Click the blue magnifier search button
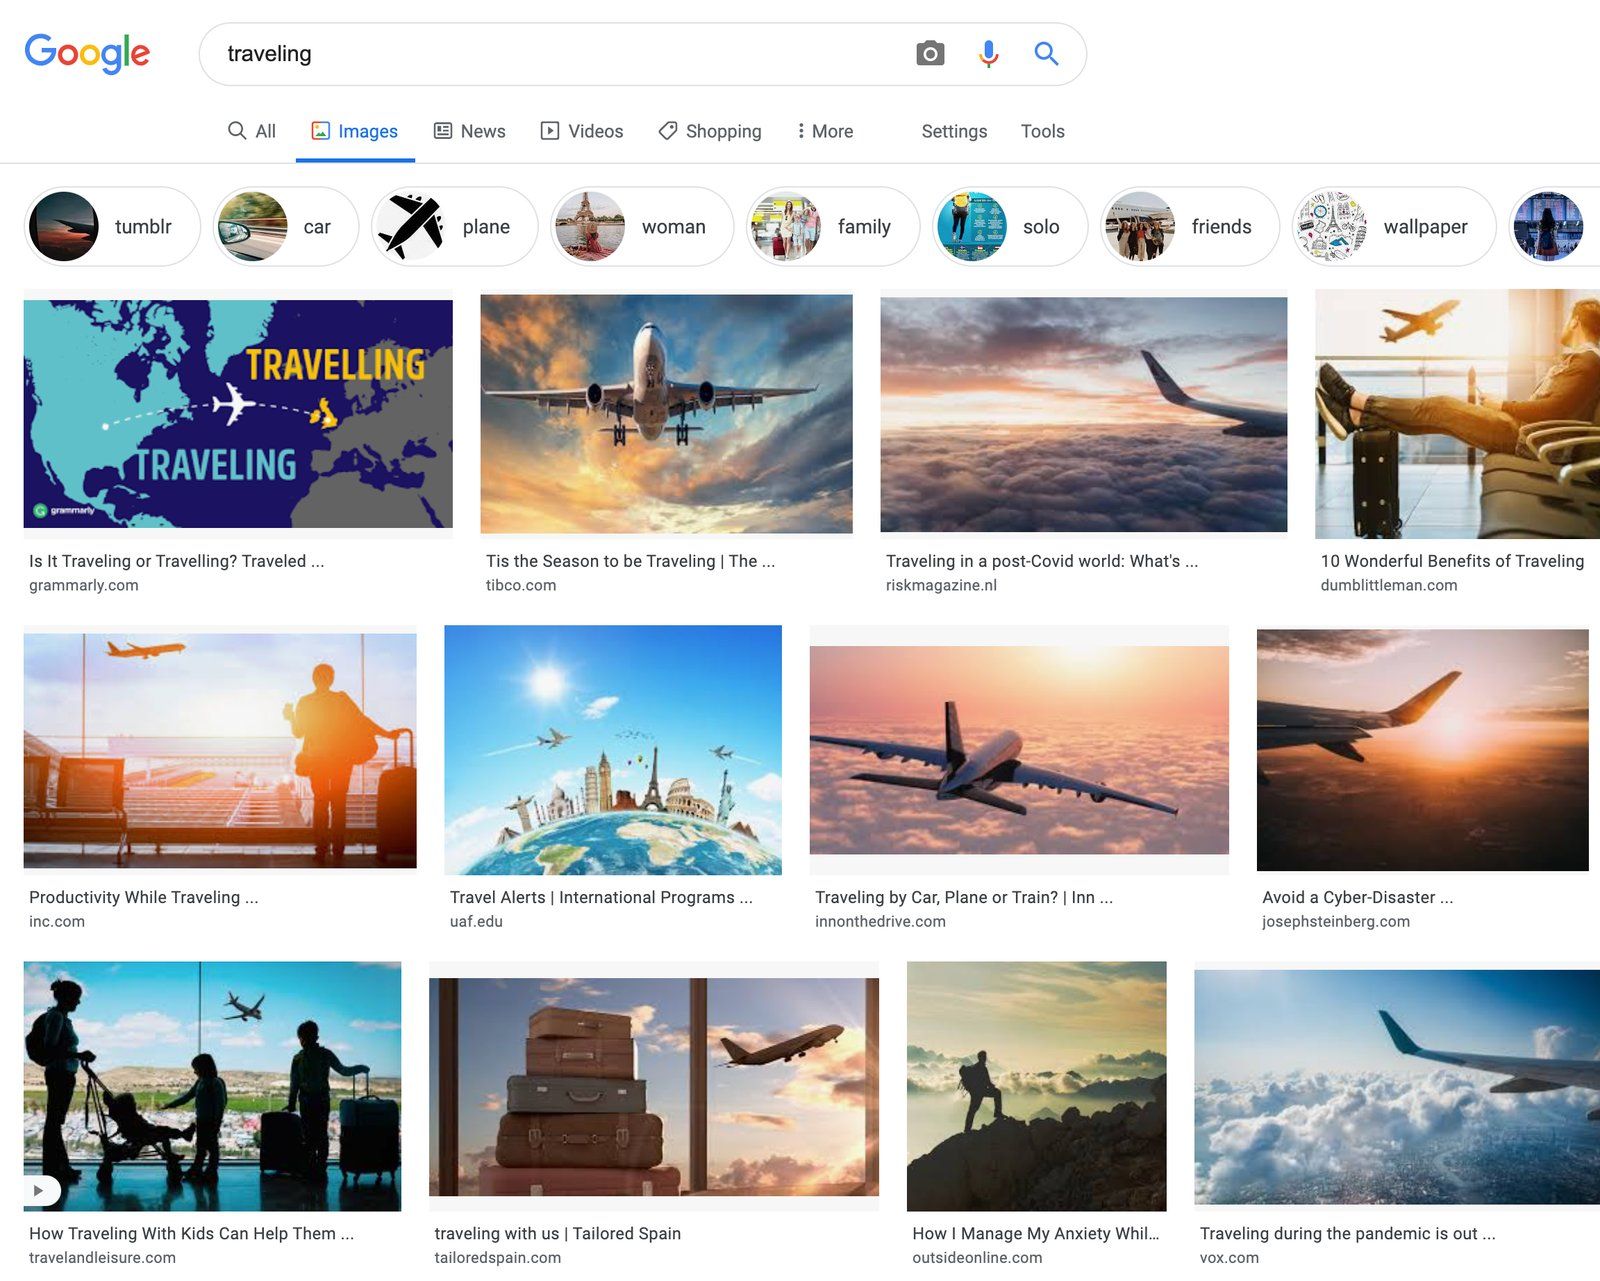 (x=1046, y=53)
